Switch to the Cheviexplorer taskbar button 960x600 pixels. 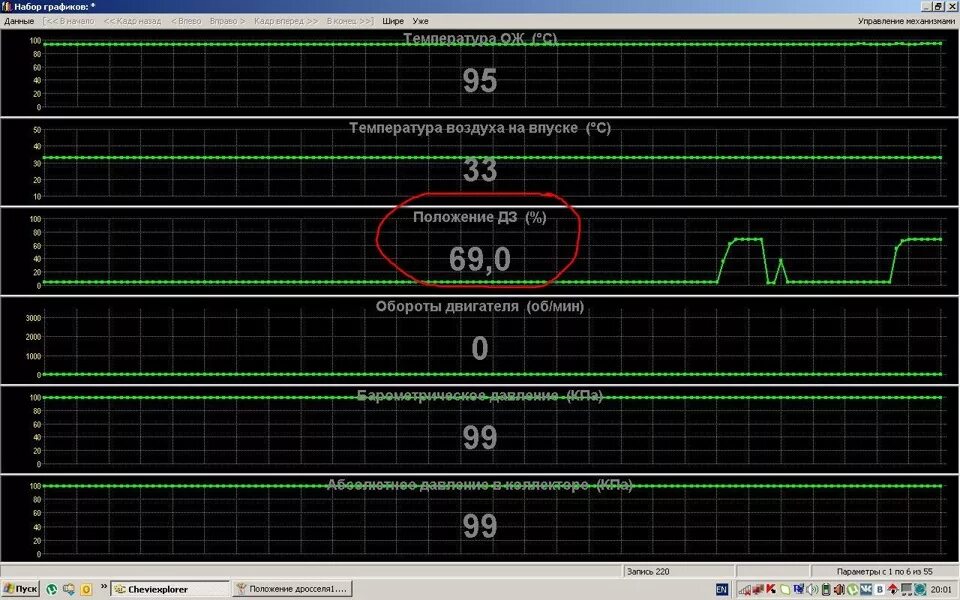[x=170, y=589]
